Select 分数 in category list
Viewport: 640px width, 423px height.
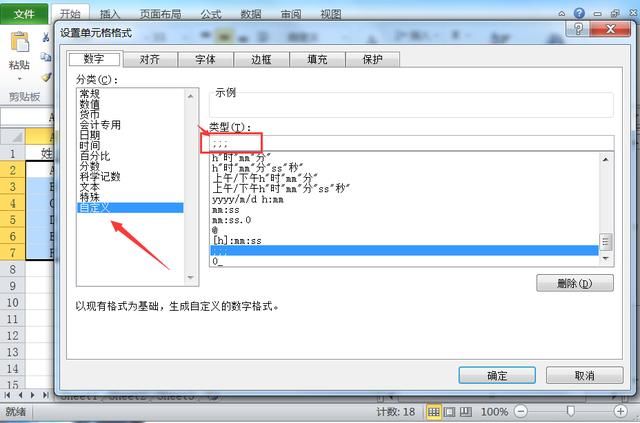pyautogui.click(x=131, y=166)
